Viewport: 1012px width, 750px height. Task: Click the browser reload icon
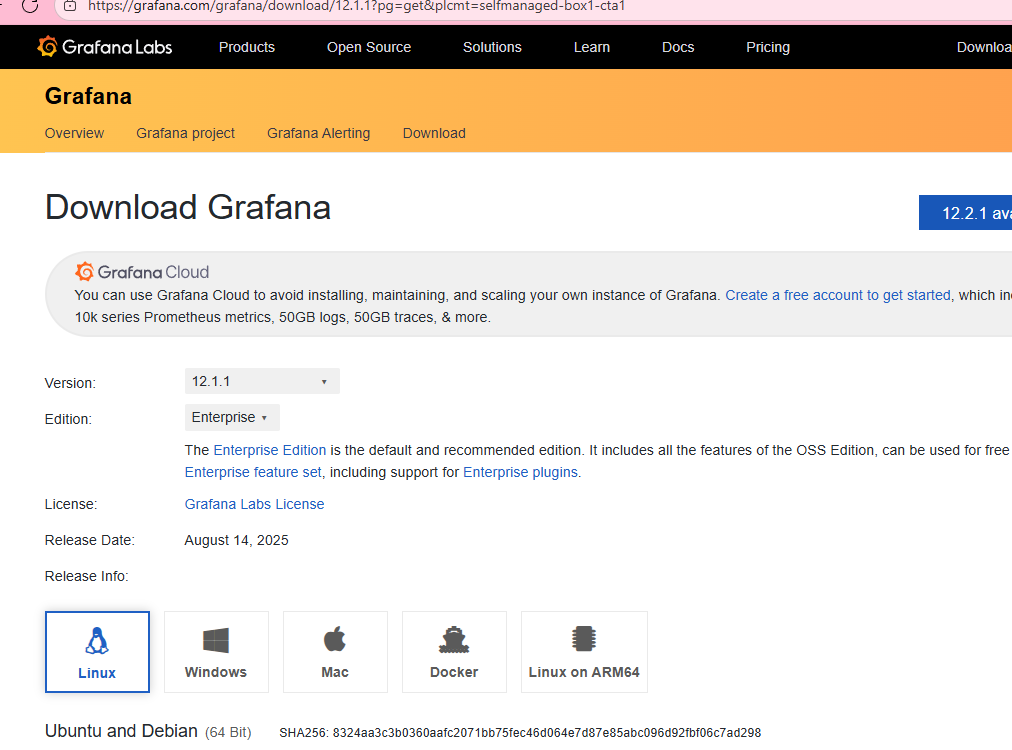click(30, 6)
